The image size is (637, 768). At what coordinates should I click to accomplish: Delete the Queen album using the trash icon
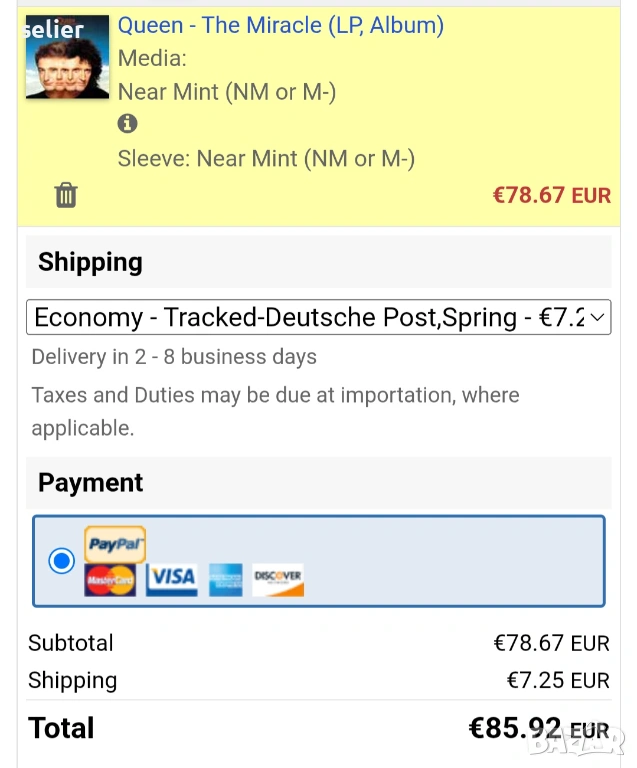pos(66,194)
